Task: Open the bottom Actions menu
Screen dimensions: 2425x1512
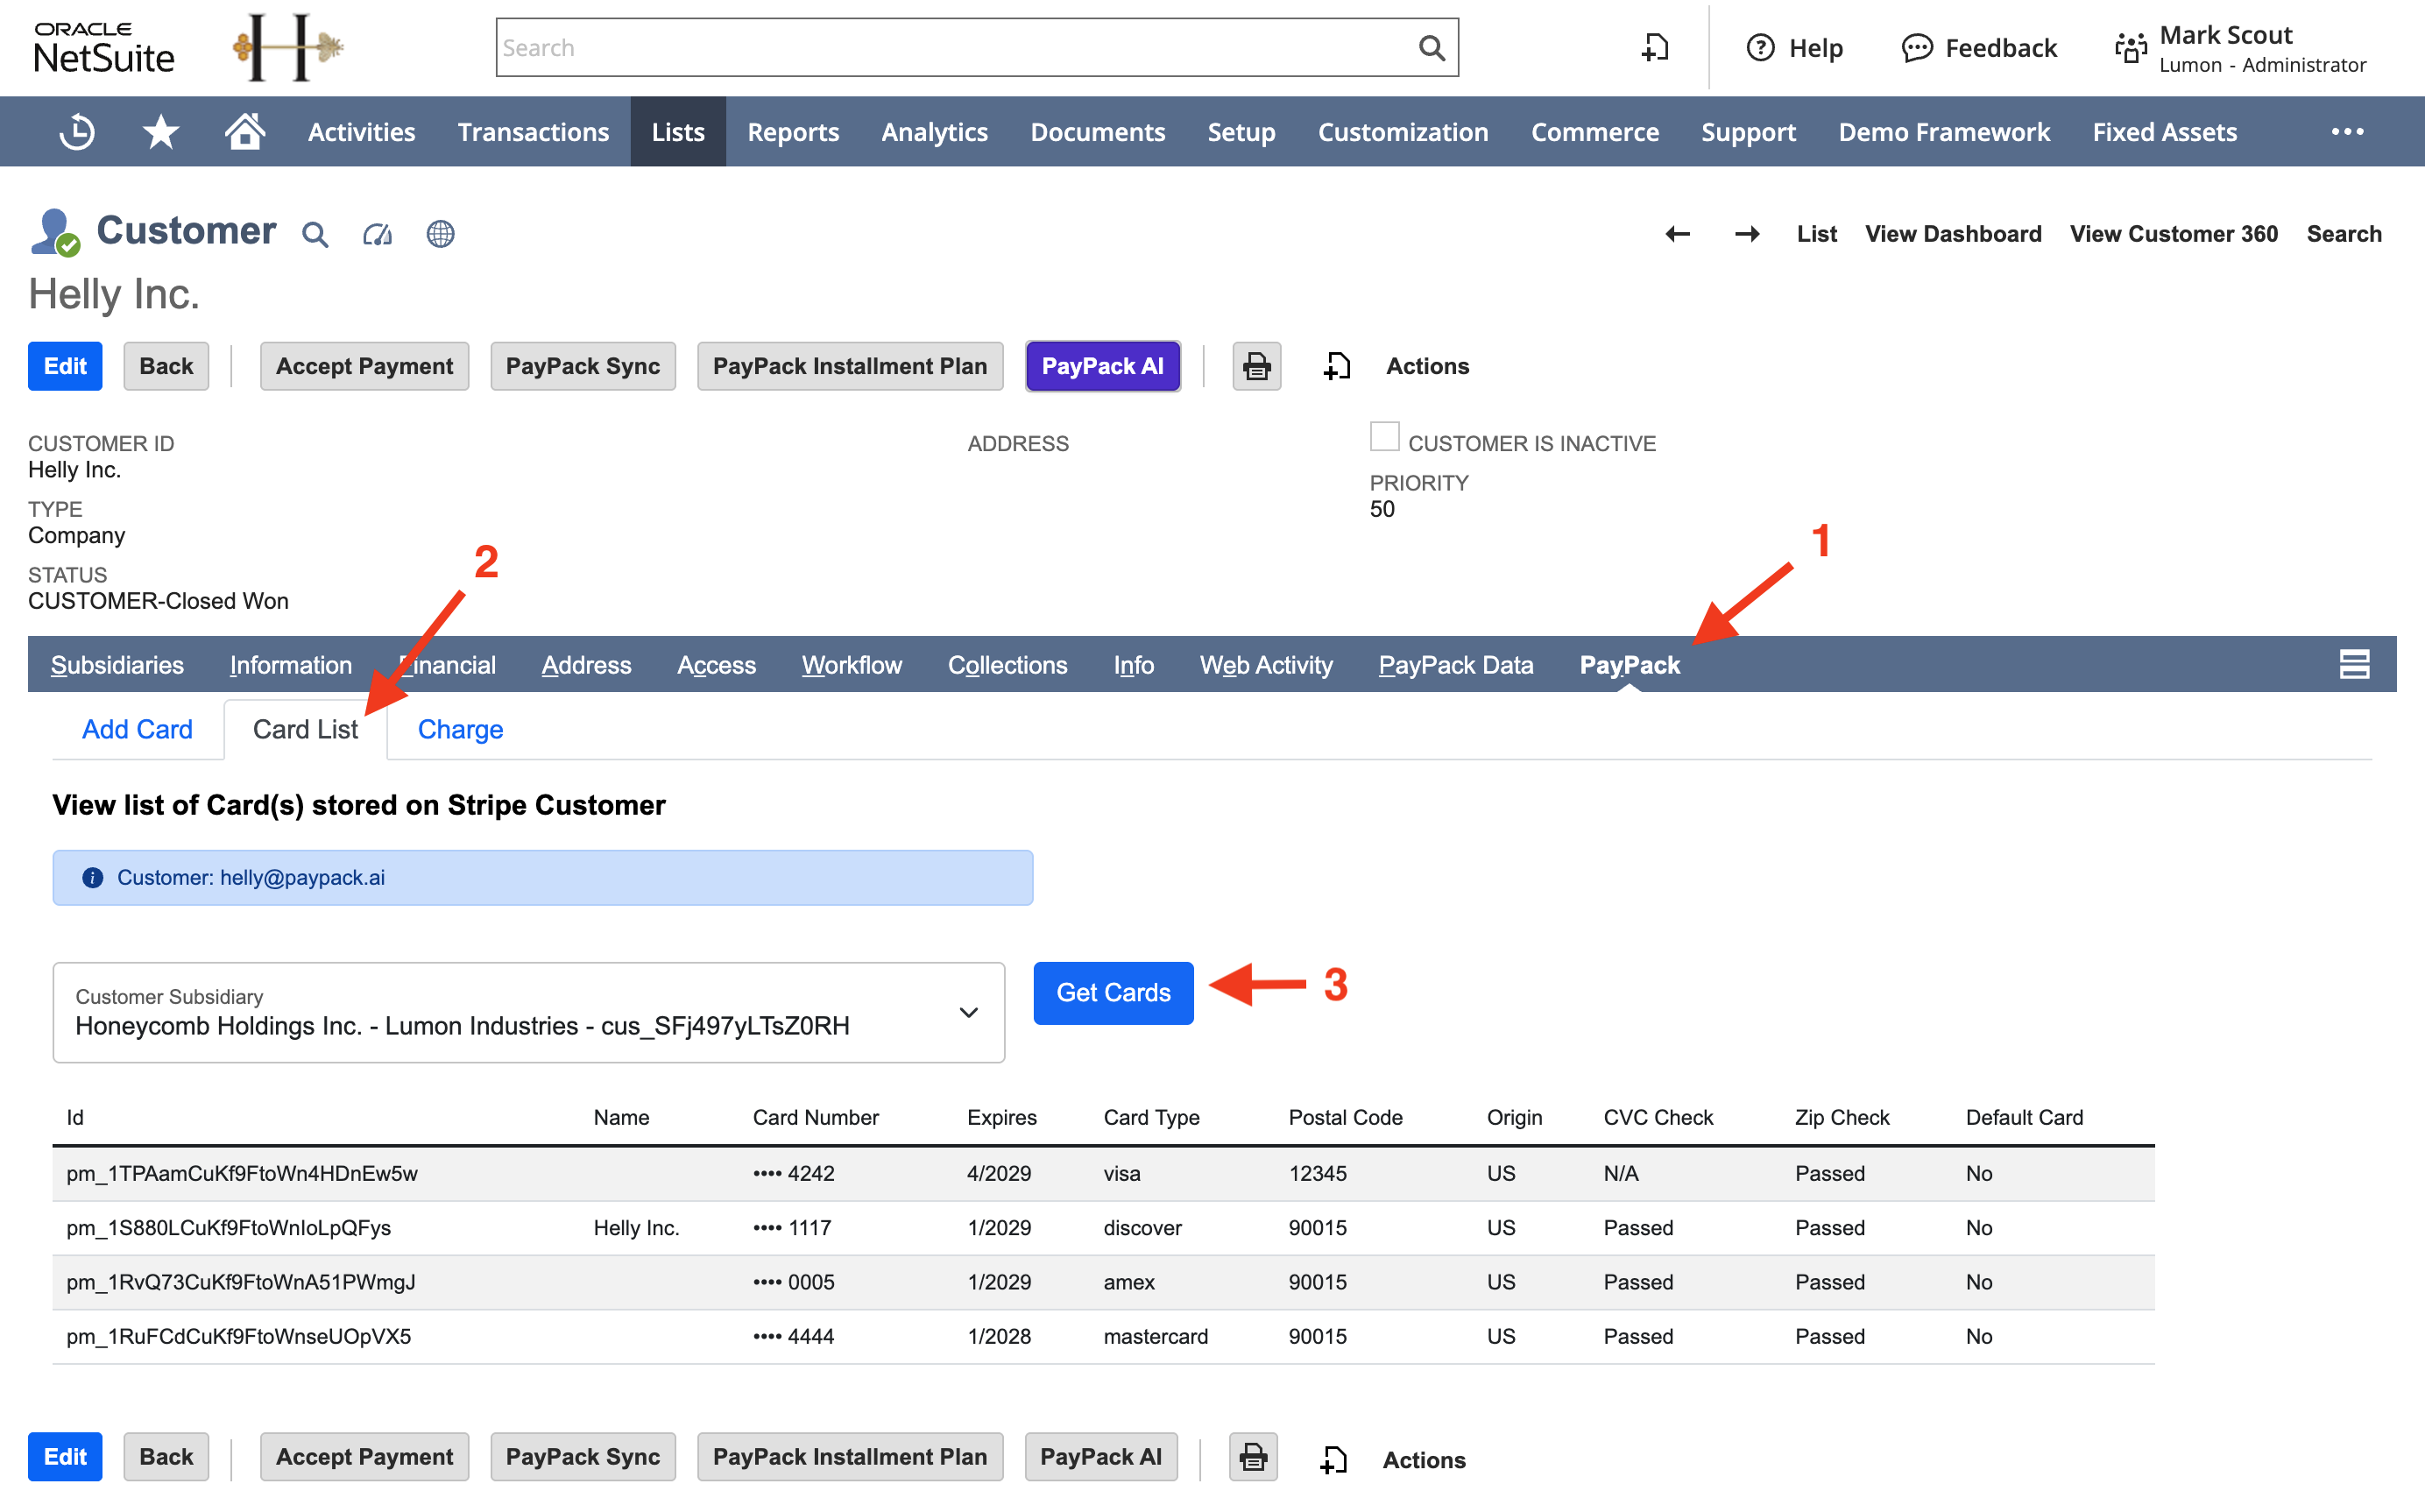Action: coord(1424,1459)
